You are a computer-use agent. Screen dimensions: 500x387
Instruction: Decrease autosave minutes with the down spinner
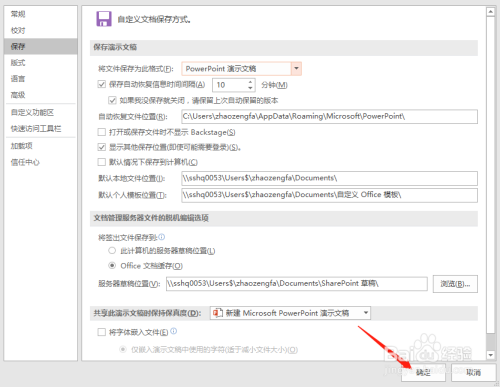point(251,88)
